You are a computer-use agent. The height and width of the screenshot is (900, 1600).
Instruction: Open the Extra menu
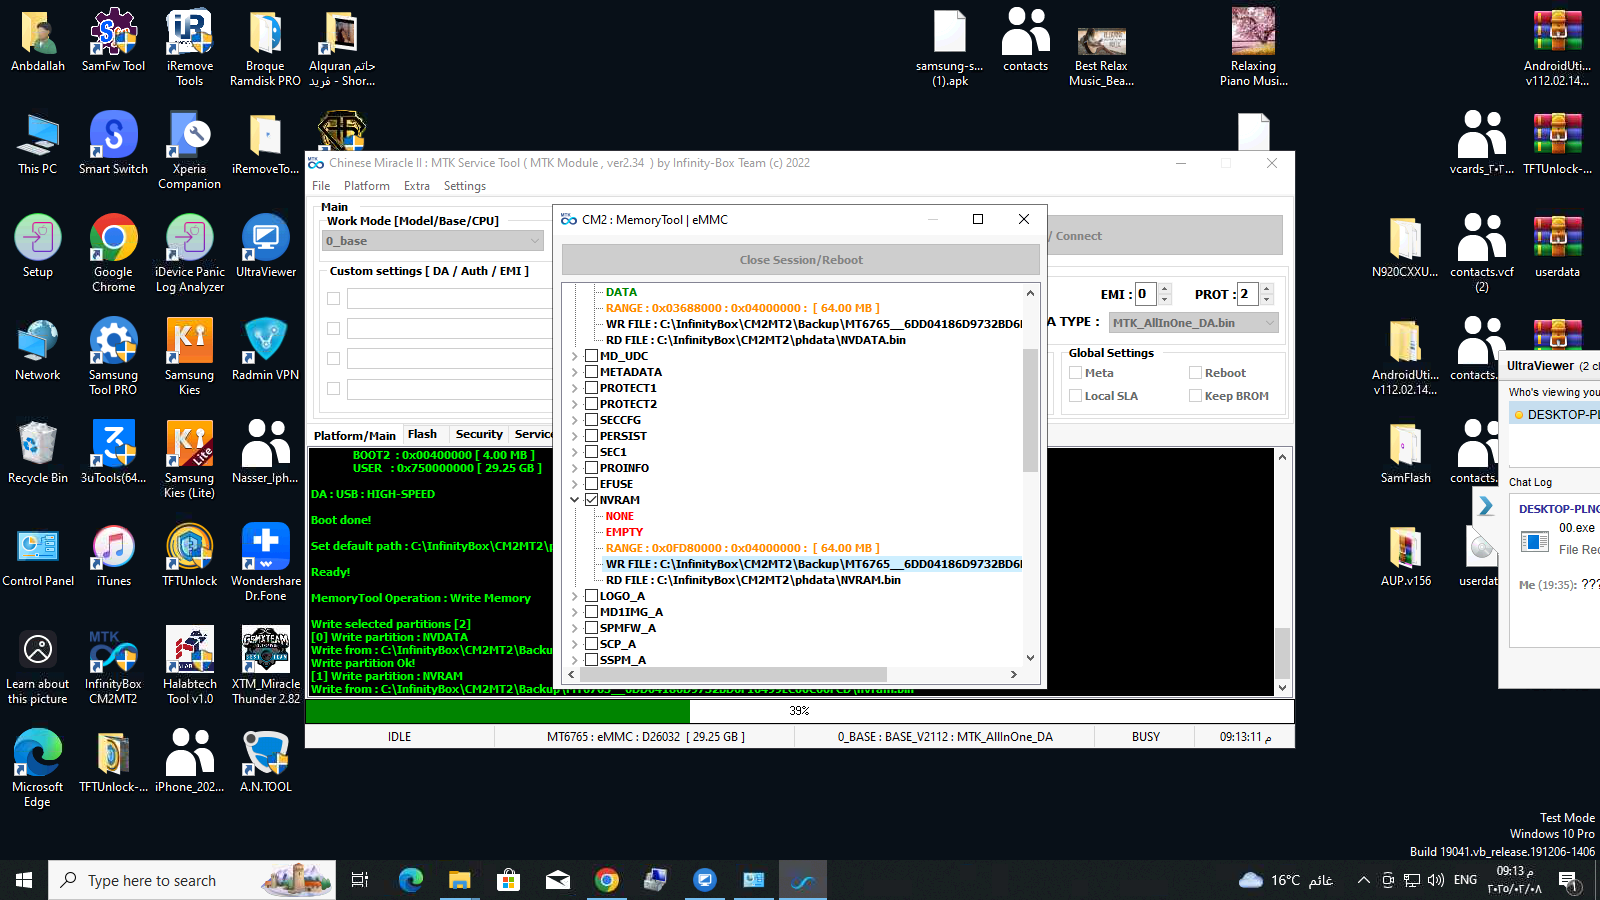point(417,186)
